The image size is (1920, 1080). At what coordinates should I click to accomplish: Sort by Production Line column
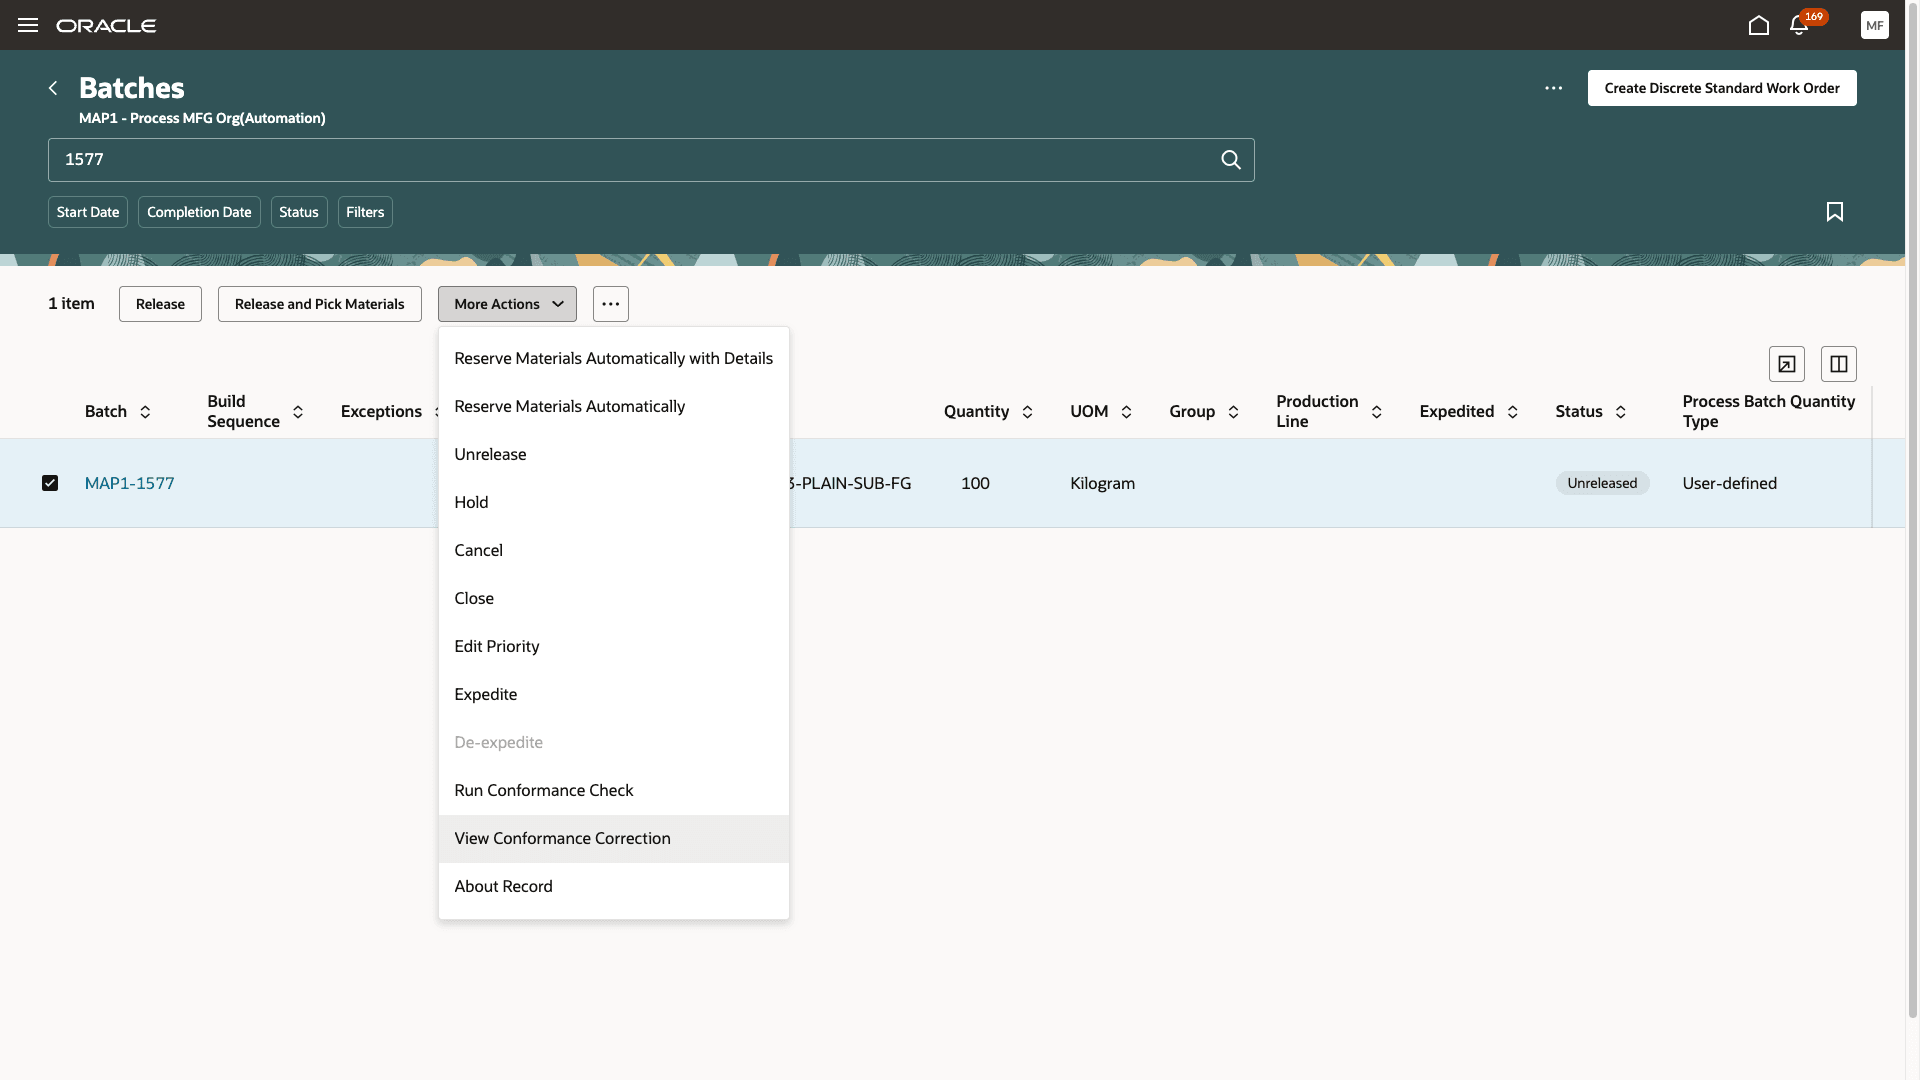coord(1376,412)
